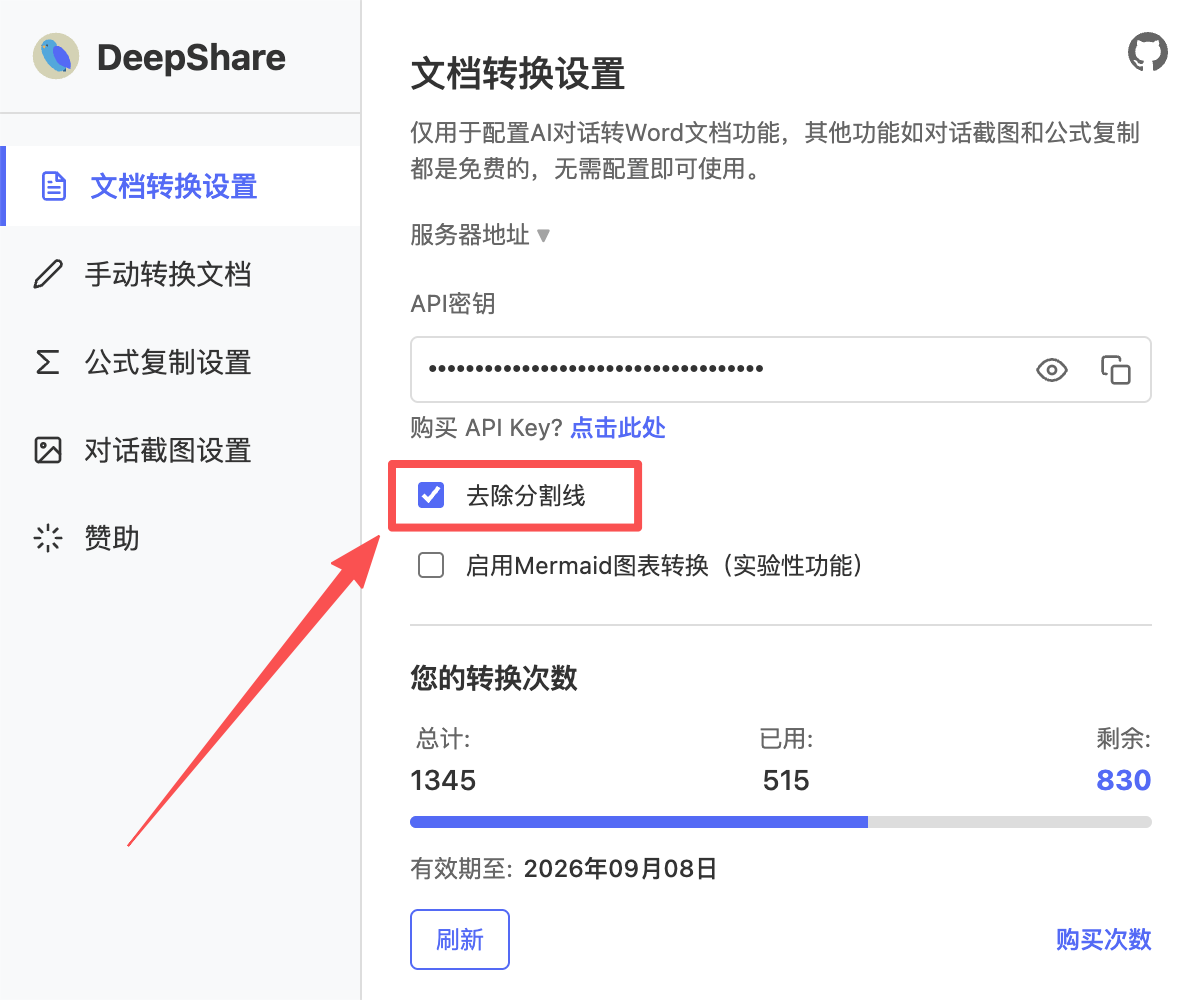Click the sigma icon for 公式复制设置
This screenshot has height=1000, width=1200.
click(x=48, y=362)
